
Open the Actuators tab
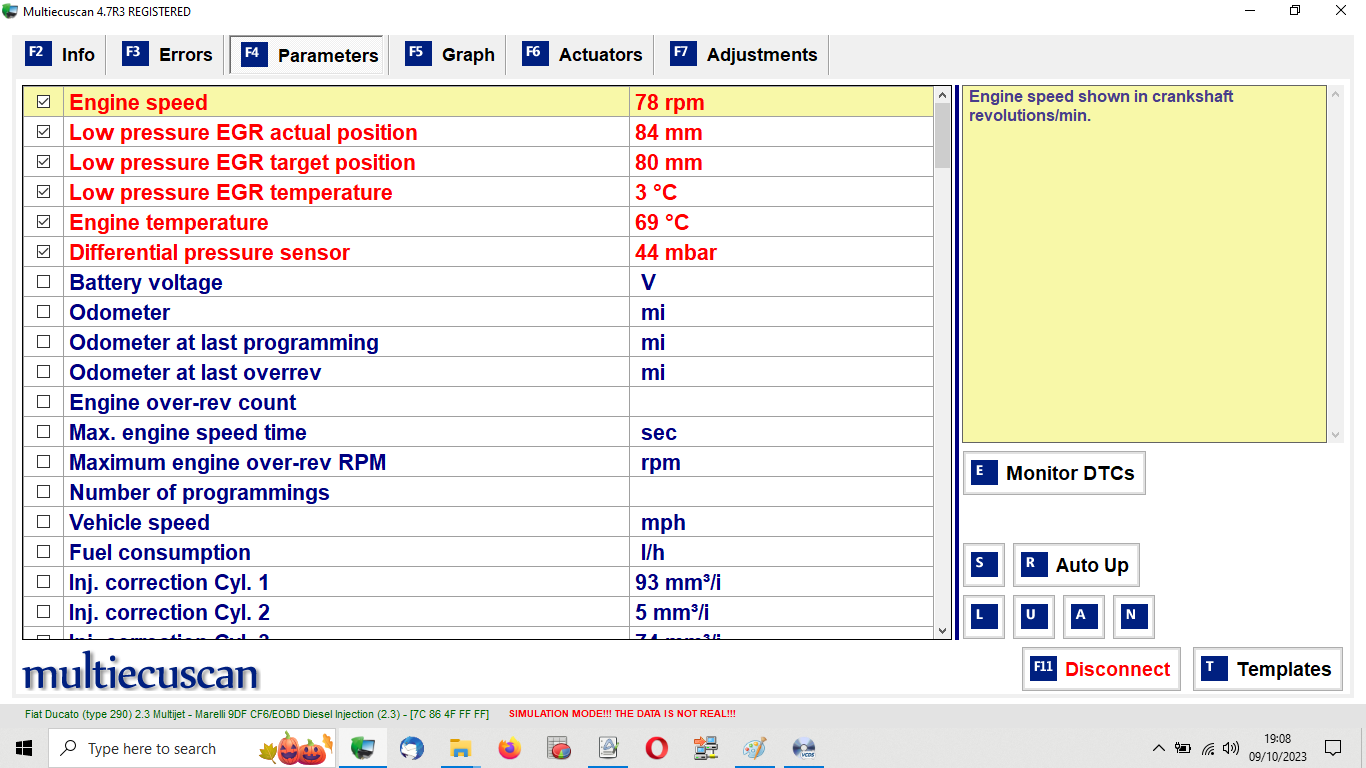click(x=582, y=55)
